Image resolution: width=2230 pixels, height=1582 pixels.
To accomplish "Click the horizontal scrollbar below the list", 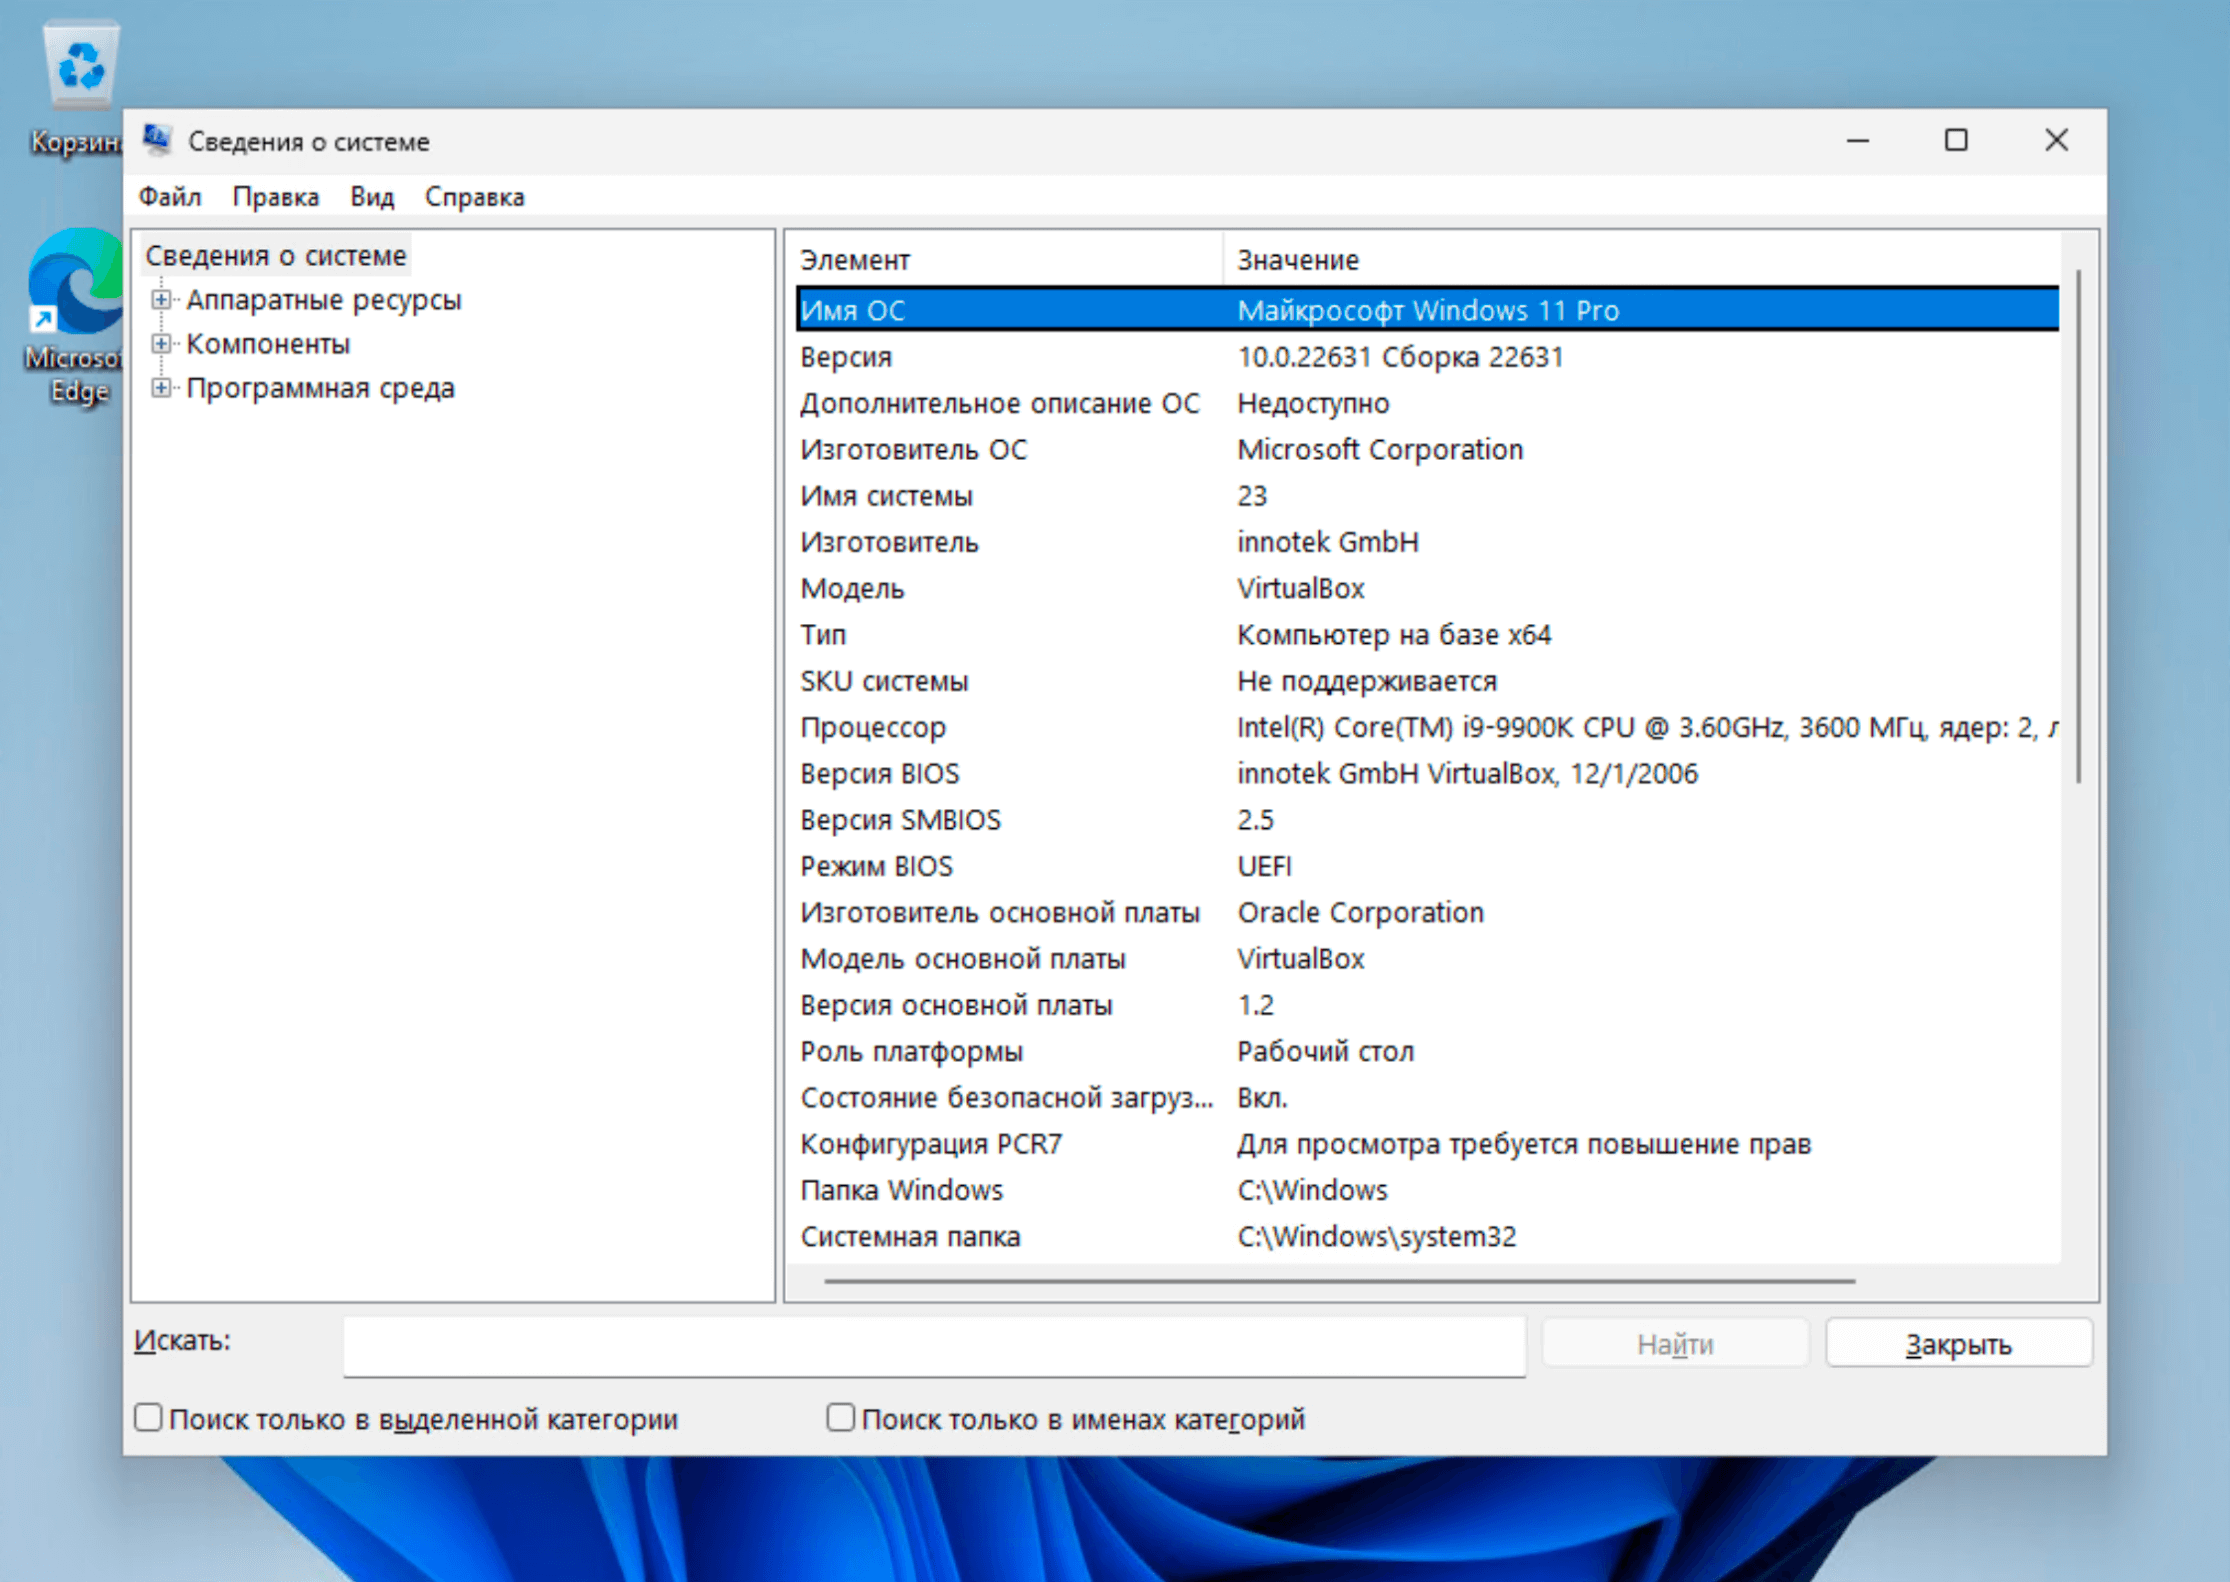I will point(1338,1280).
